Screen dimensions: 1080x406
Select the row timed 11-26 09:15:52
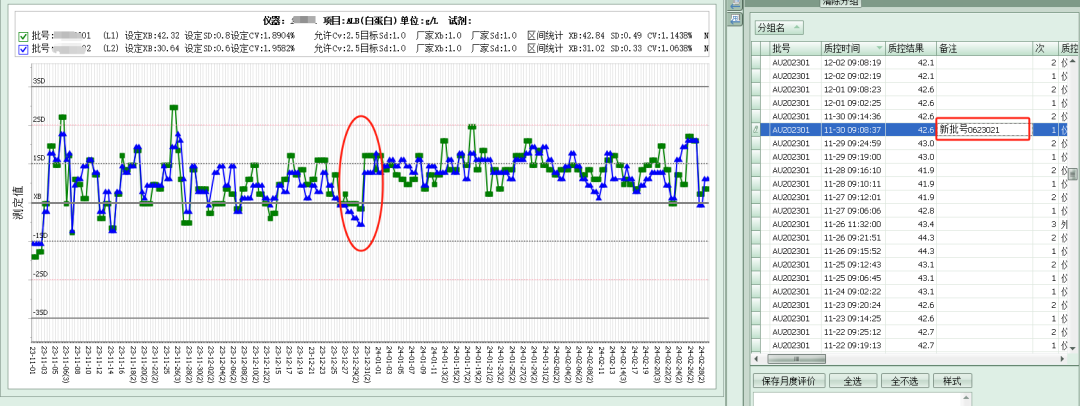coord(909,251)
